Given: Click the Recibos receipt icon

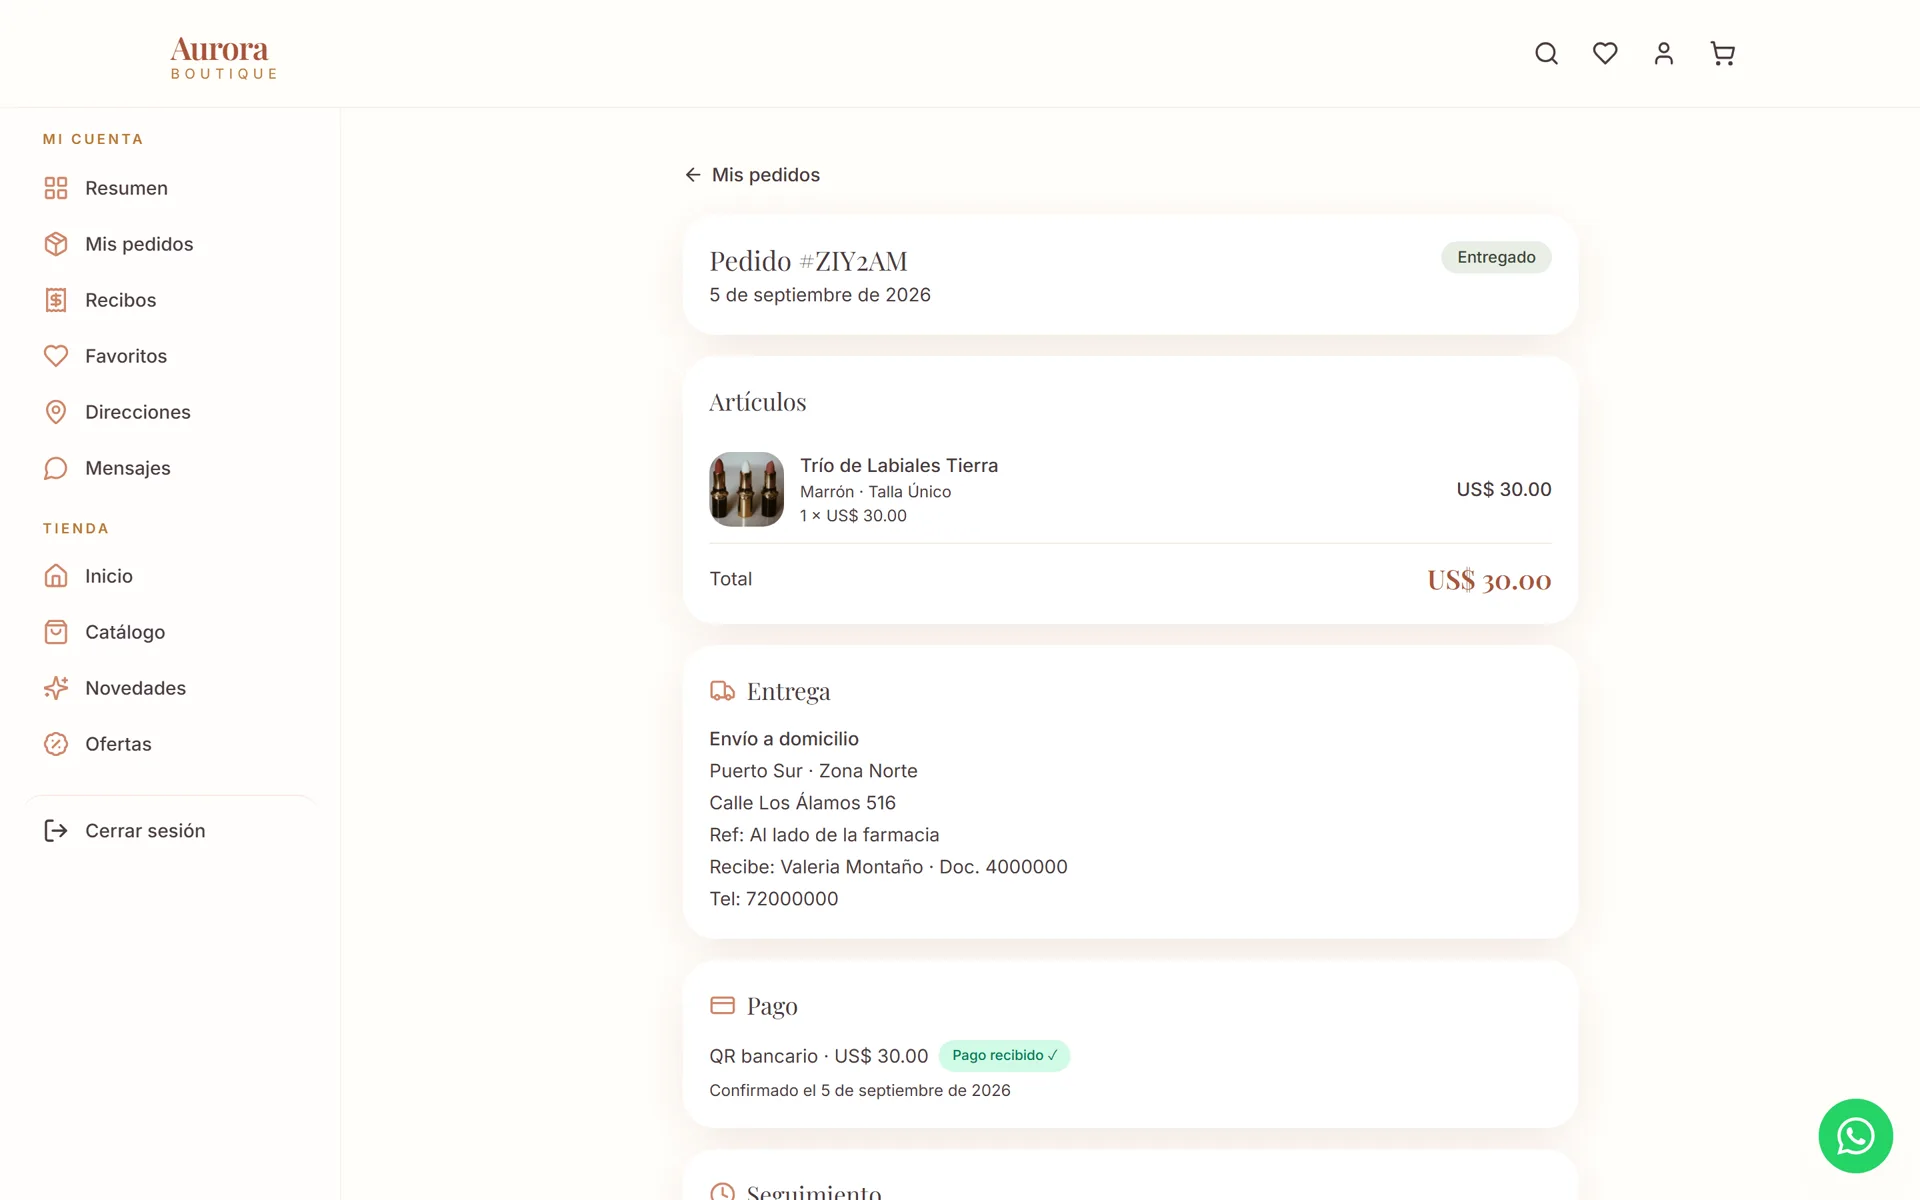Looking at the screenshot, I should coord(56,300).
